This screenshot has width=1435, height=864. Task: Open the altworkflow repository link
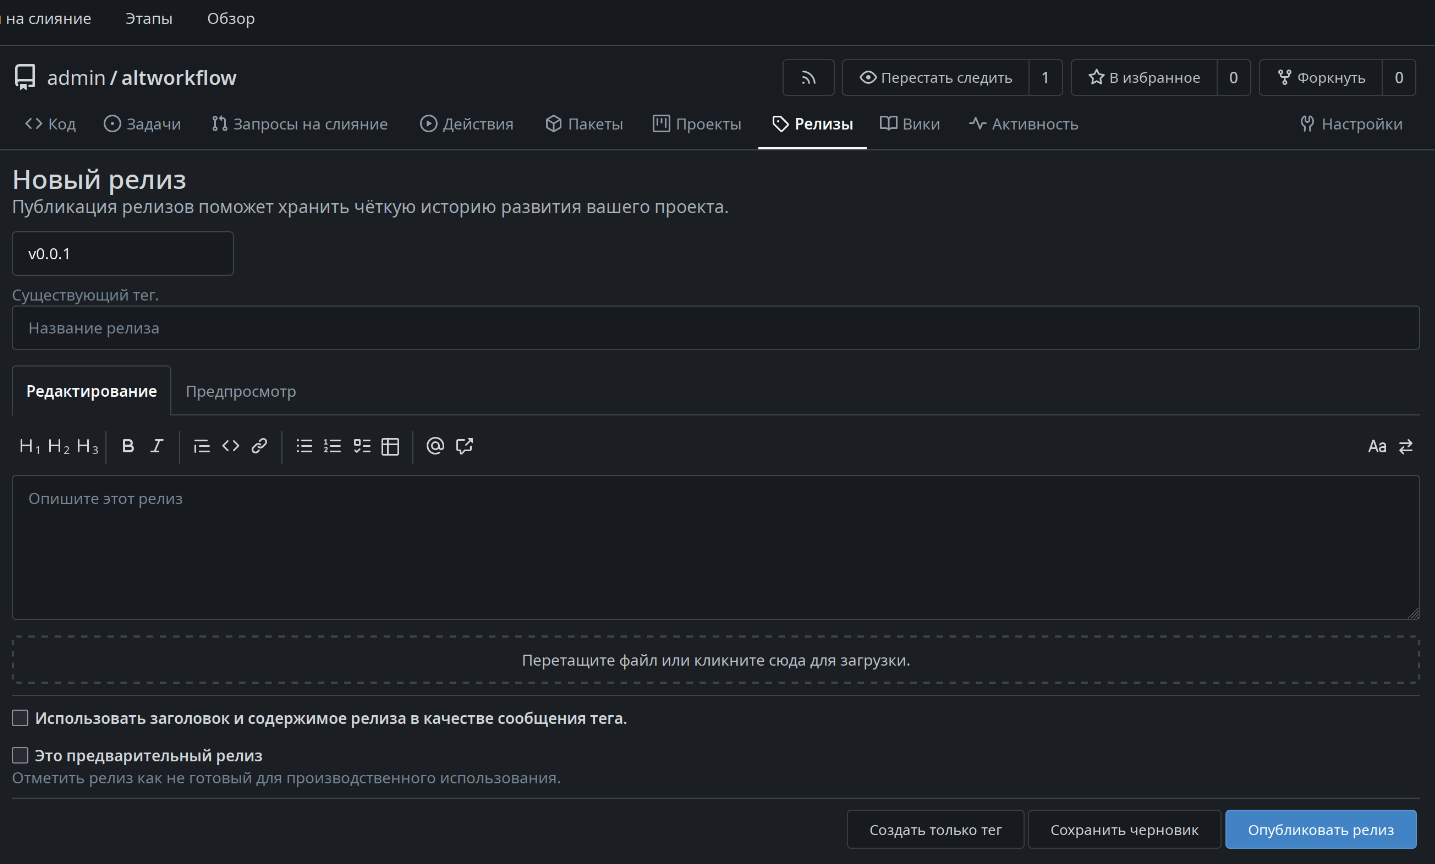(179, 78)
